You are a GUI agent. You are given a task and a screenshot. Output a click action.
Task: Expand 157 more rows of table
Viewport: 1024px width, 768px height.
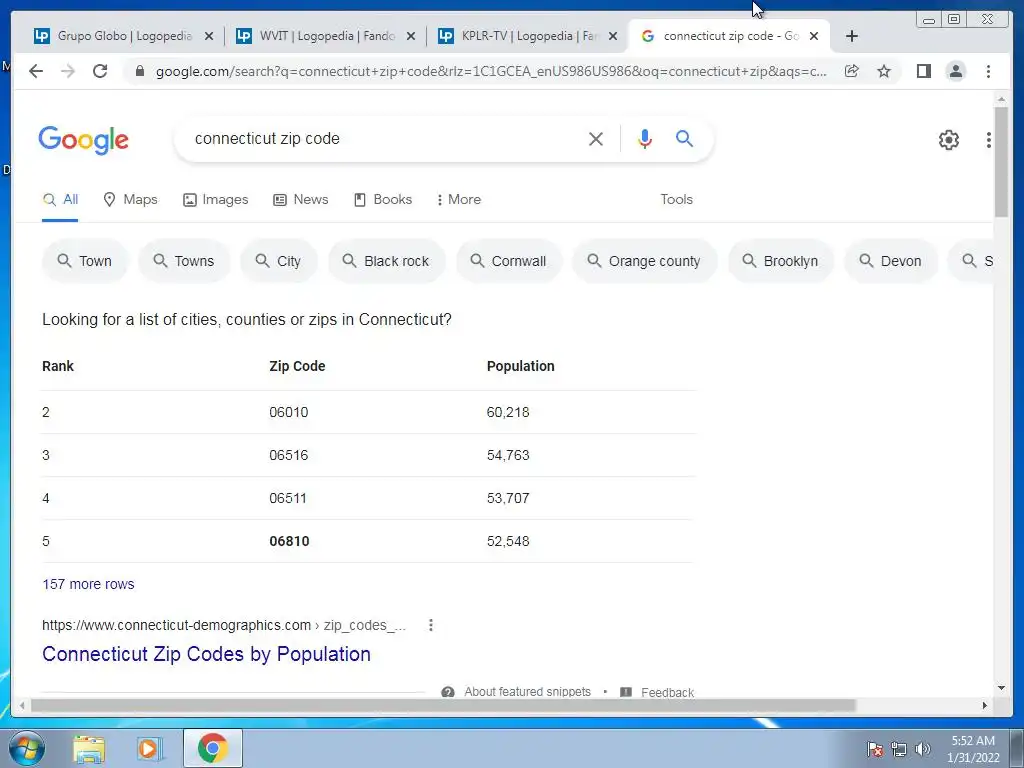point(88,584)
